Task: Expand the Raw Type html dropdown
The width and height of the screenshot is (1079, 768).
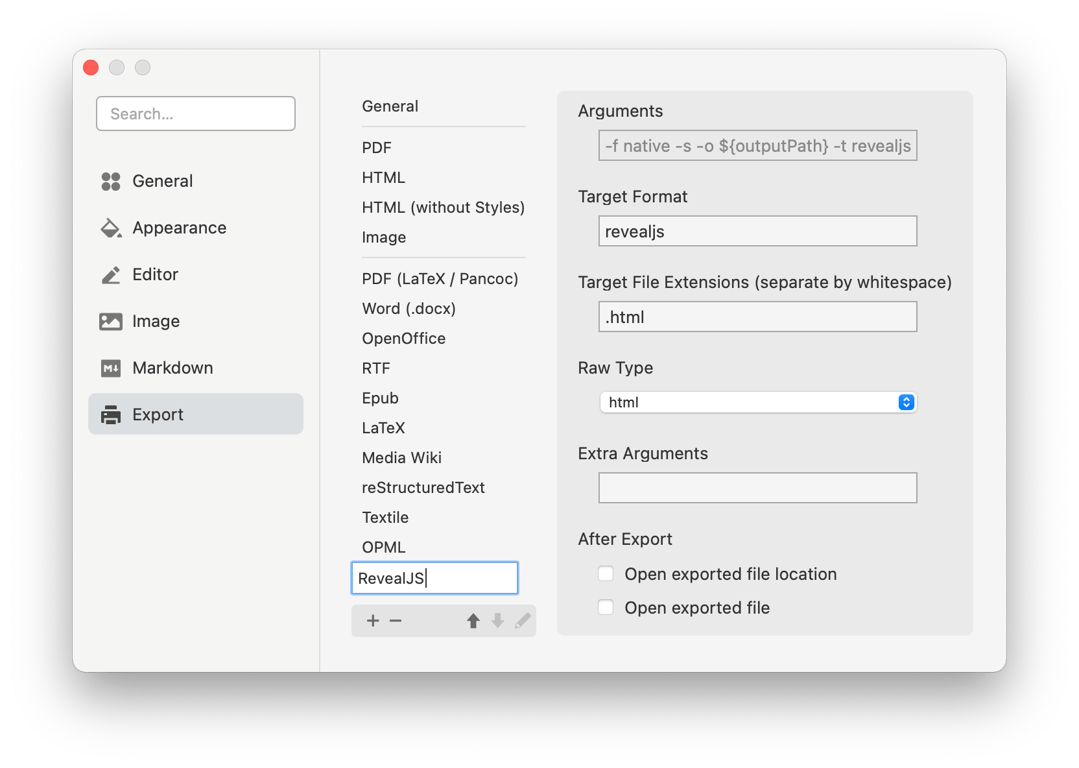Action: pyautogui.click(x=757, y=402)
